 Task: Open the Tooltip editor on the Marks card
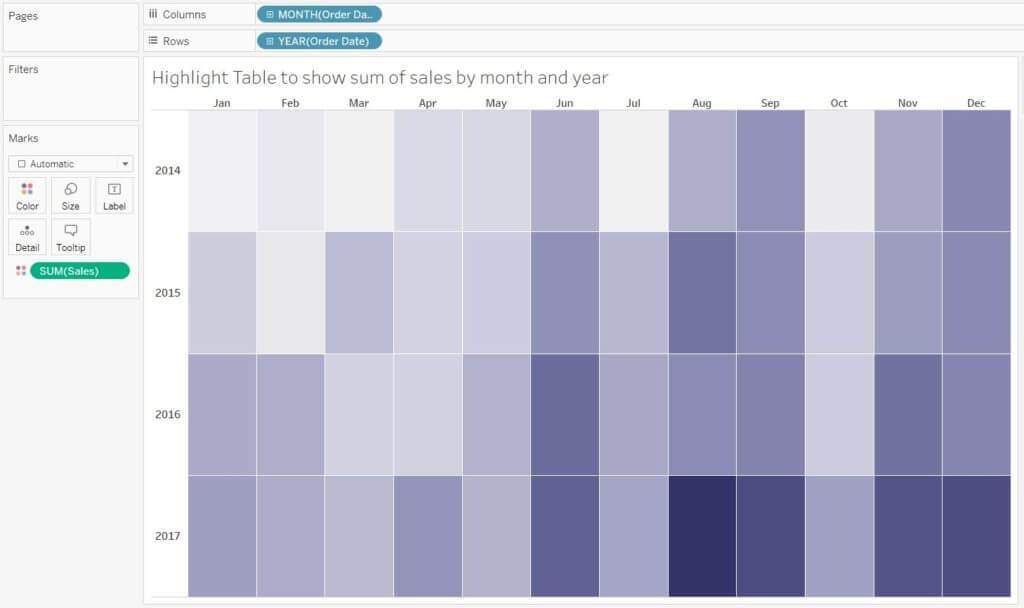point(70,236)
